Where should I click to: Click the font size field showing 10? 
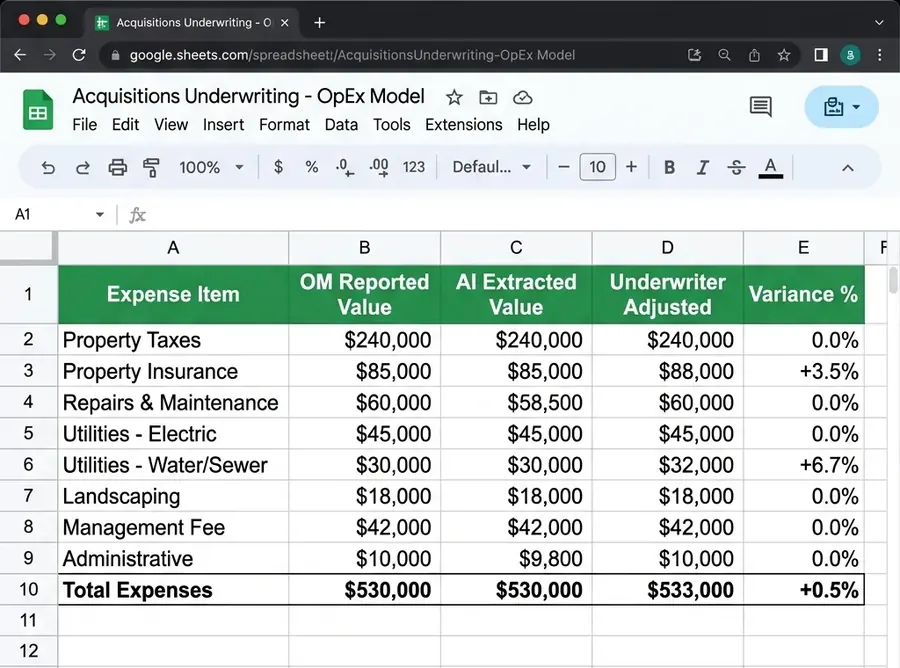coord(598,167)
